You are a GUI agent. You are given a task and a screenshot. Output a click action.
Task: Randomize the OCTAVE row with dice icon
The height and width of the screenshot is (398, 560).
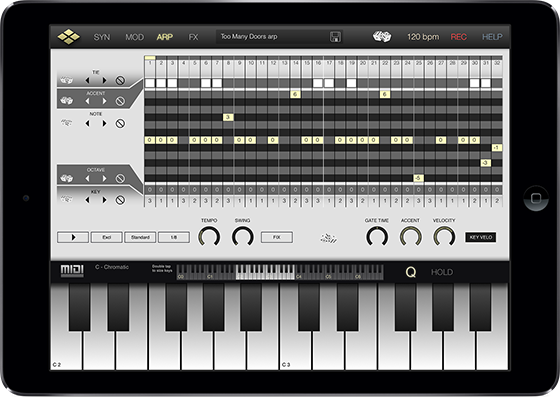(x=66, y=178)
